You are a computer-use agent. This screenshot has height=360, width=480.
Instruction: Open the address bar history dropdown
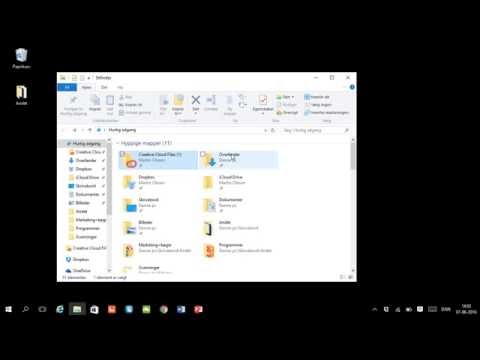[266, 130]
